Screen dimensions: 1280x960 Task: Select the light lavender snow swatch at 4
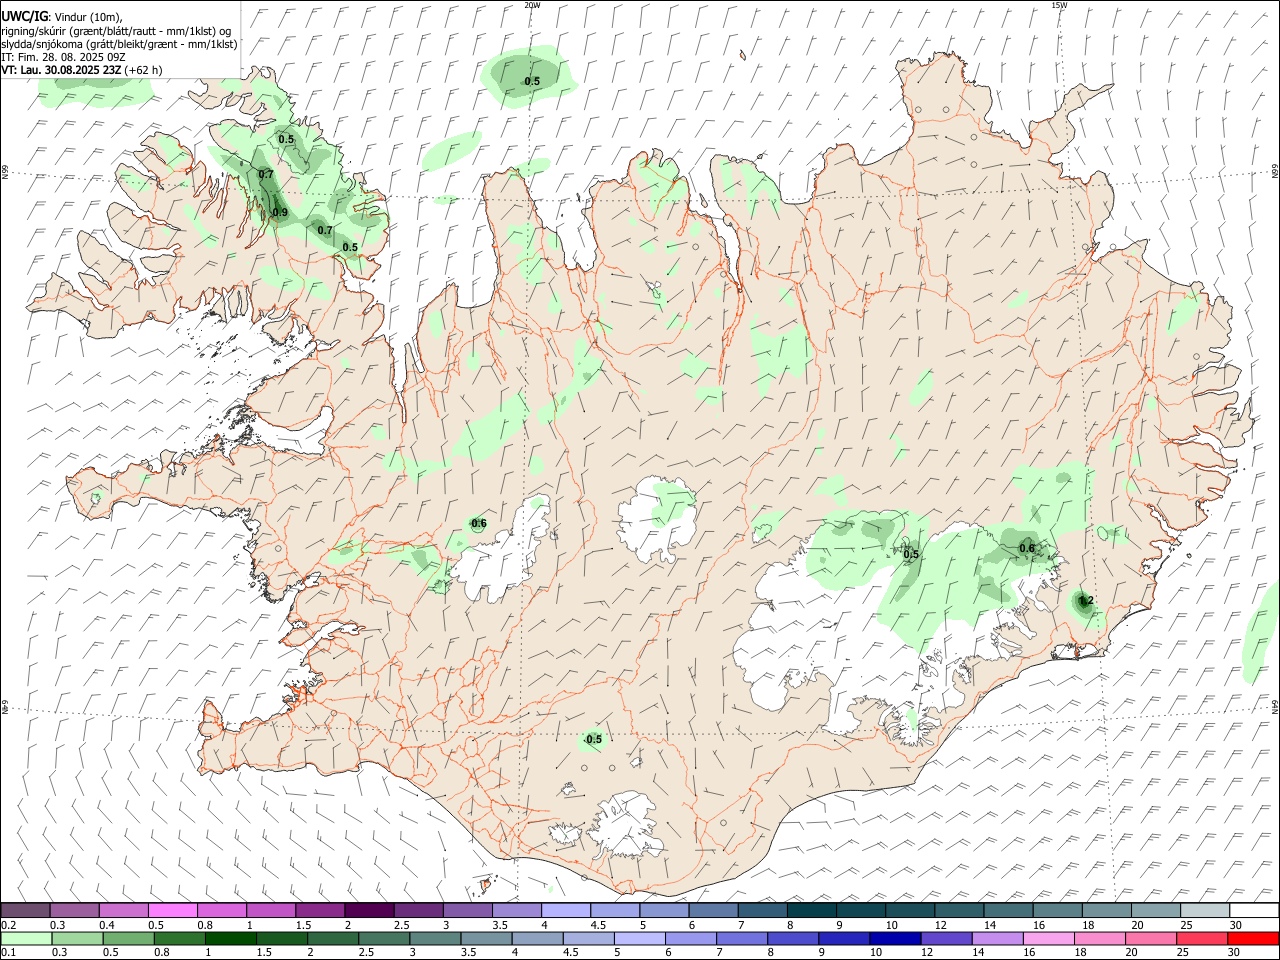565,910
